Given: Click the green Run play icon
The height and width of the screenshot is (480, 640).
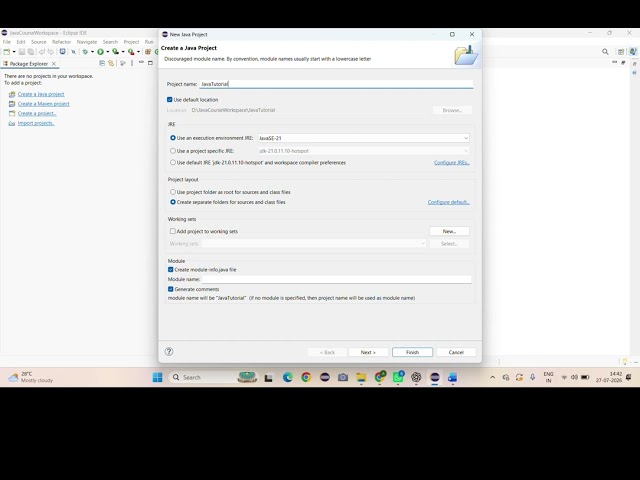Looking at the screenshot, I should tap(100, 52).
